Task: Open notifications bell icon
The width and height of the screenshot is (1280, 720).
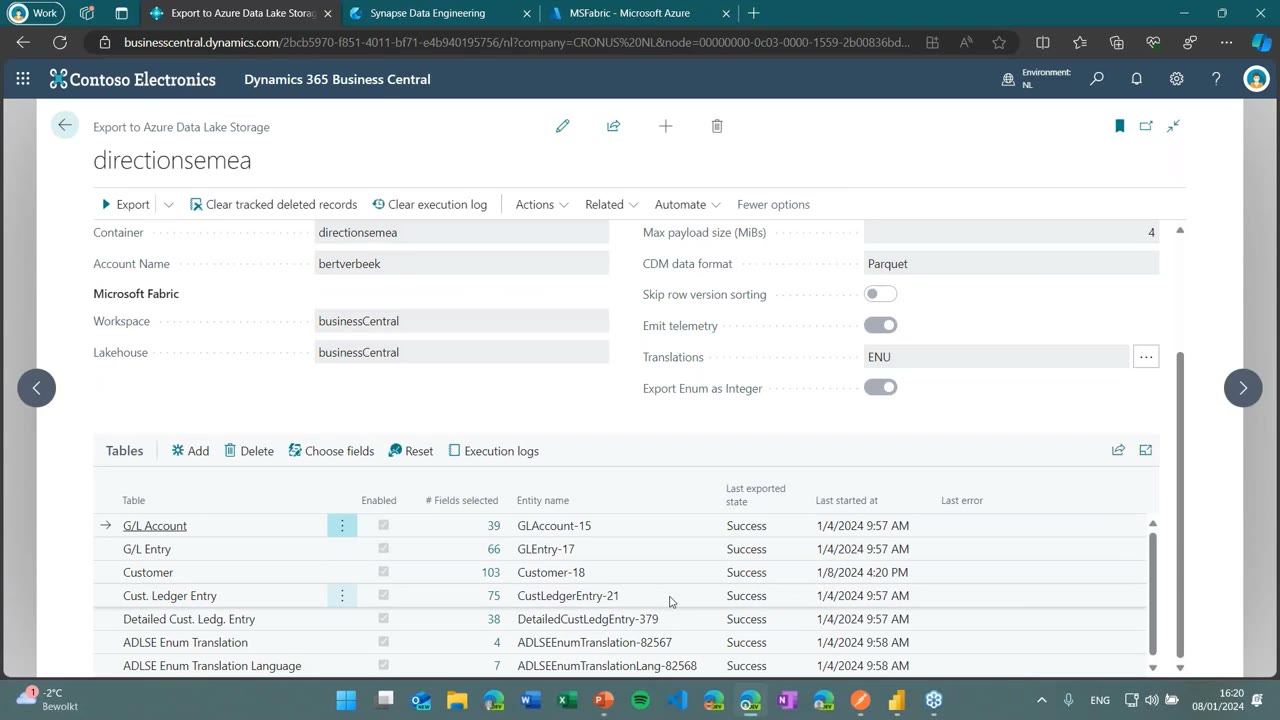Action: point(1137,79)
